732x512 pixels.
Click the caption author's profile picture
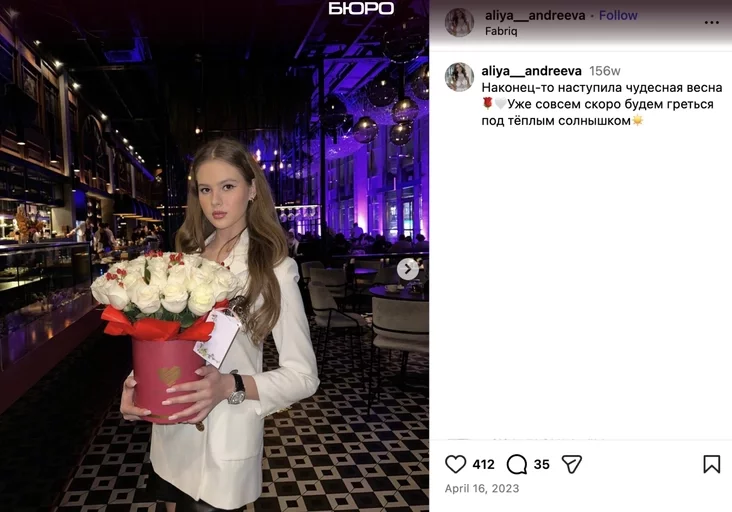(459, 77)
